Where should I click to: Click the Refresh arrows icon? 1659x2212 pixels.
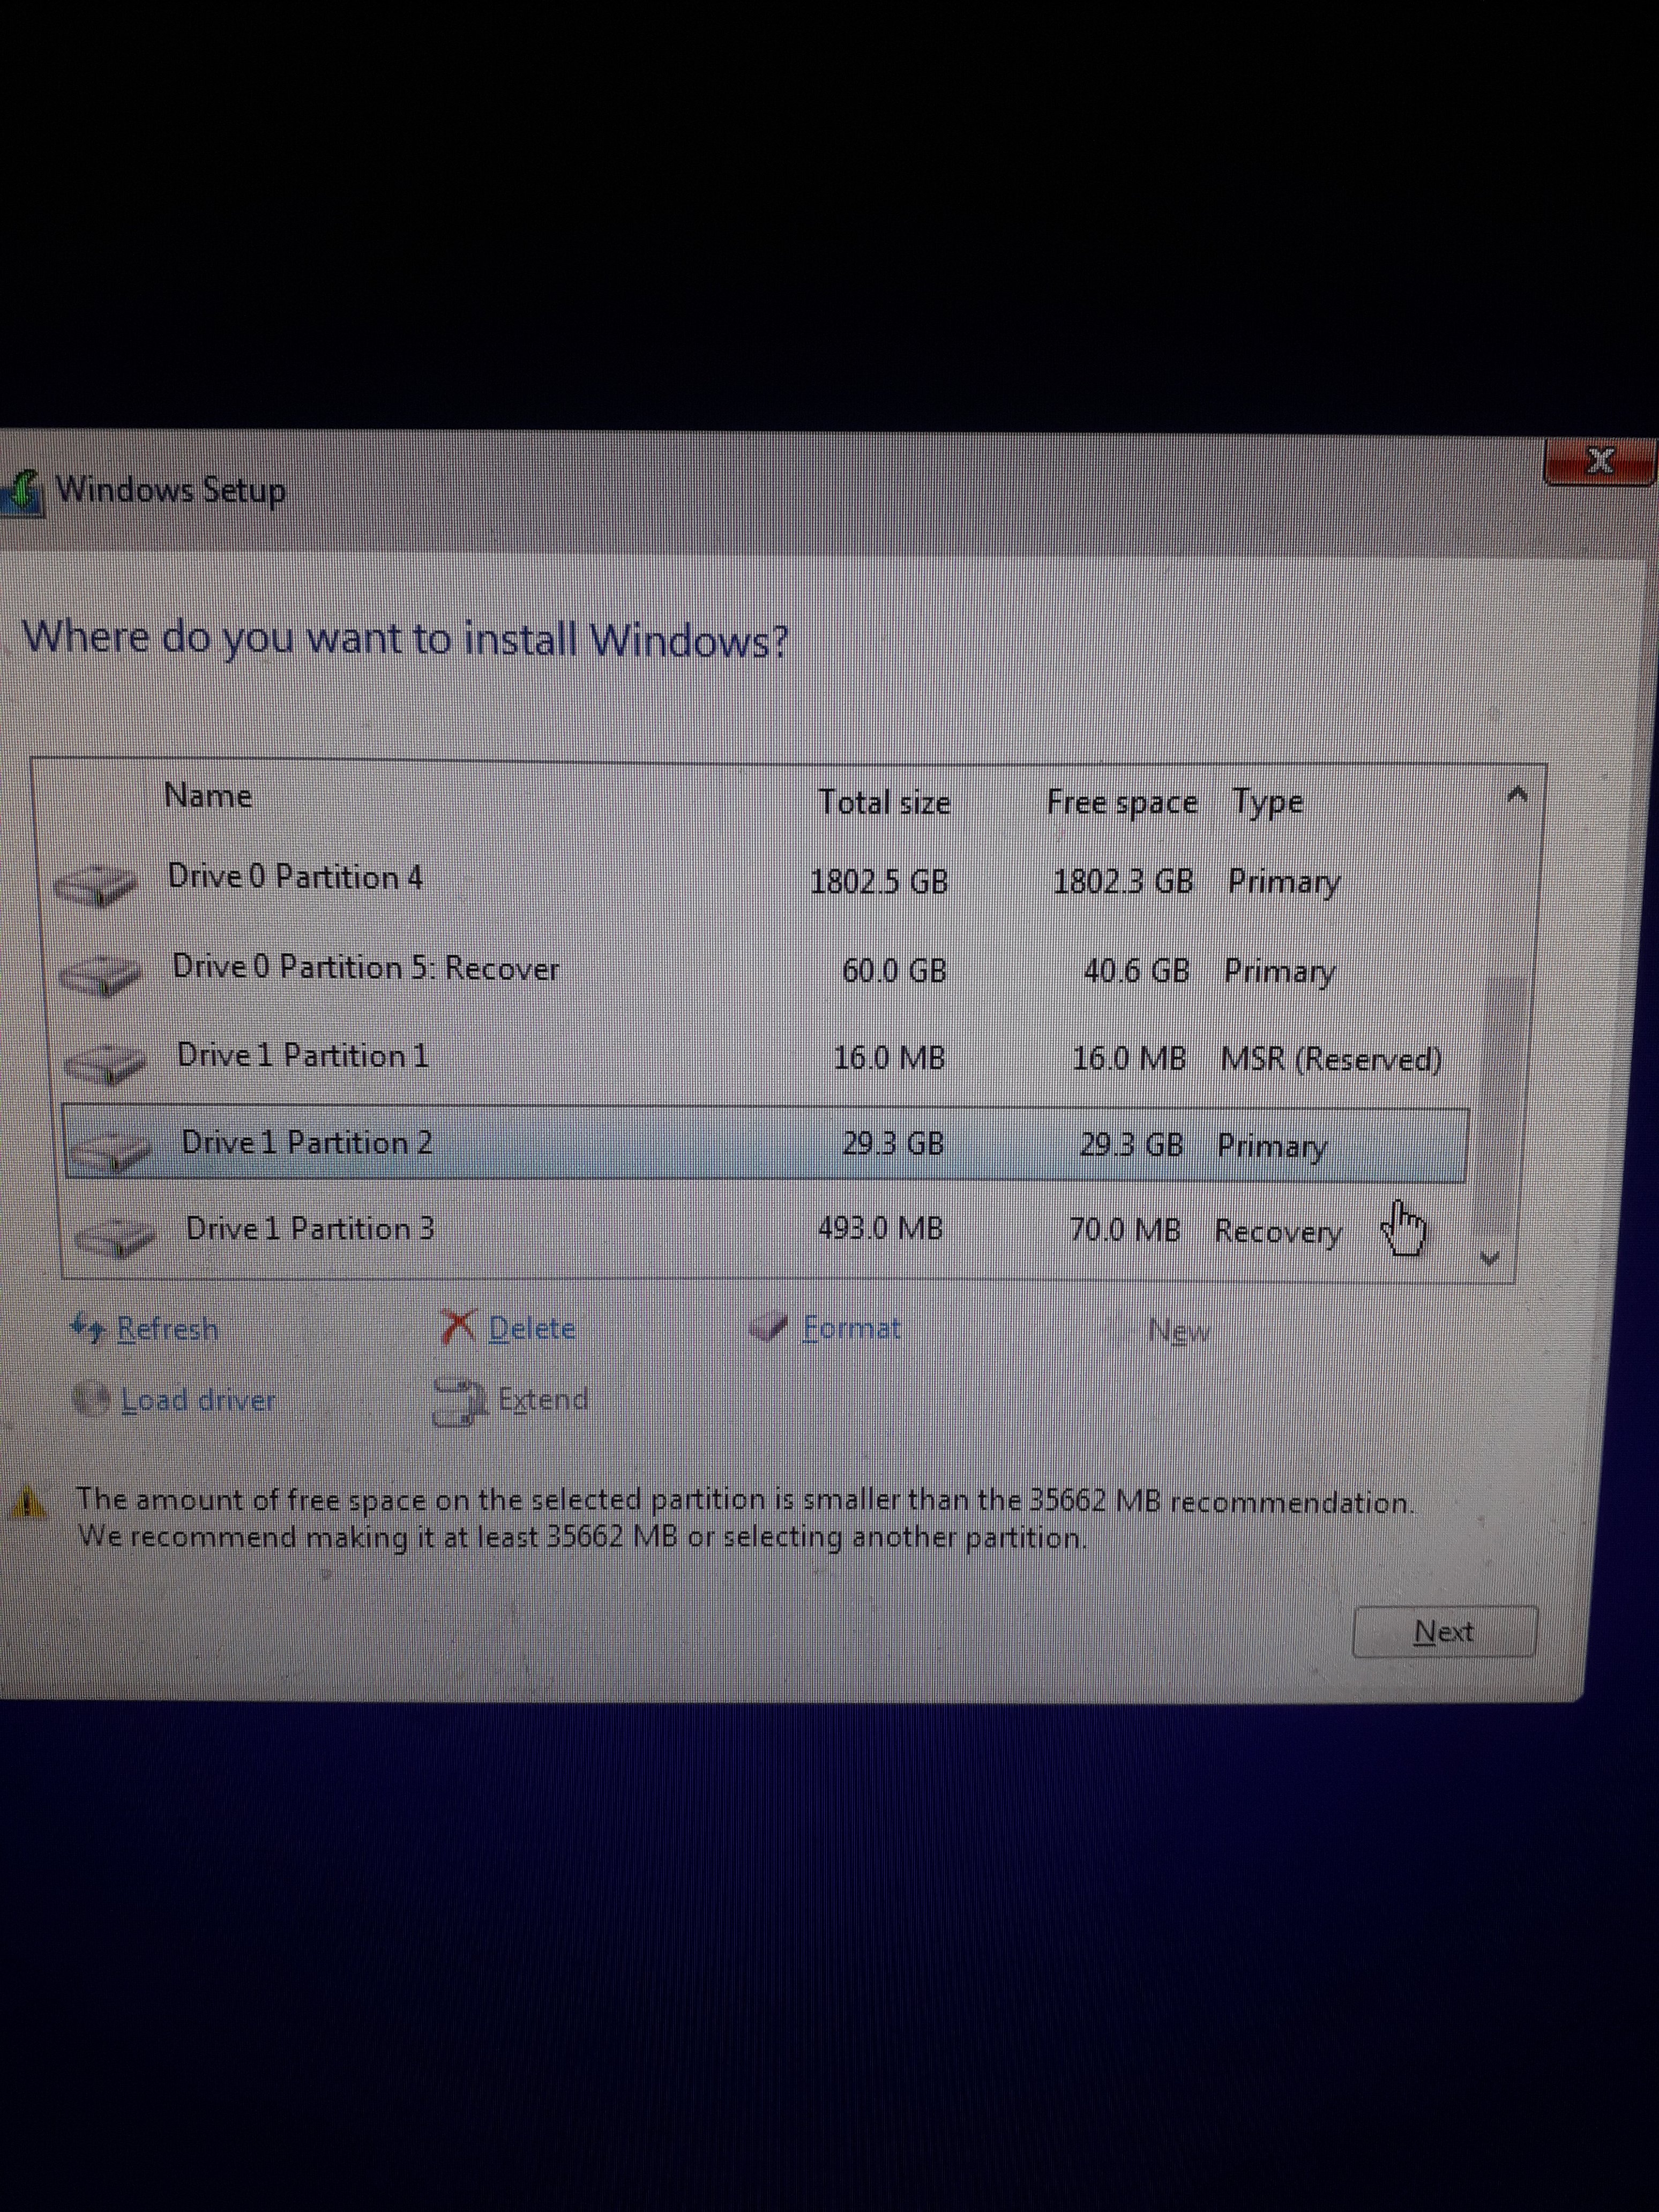[x=88, y=1329]
